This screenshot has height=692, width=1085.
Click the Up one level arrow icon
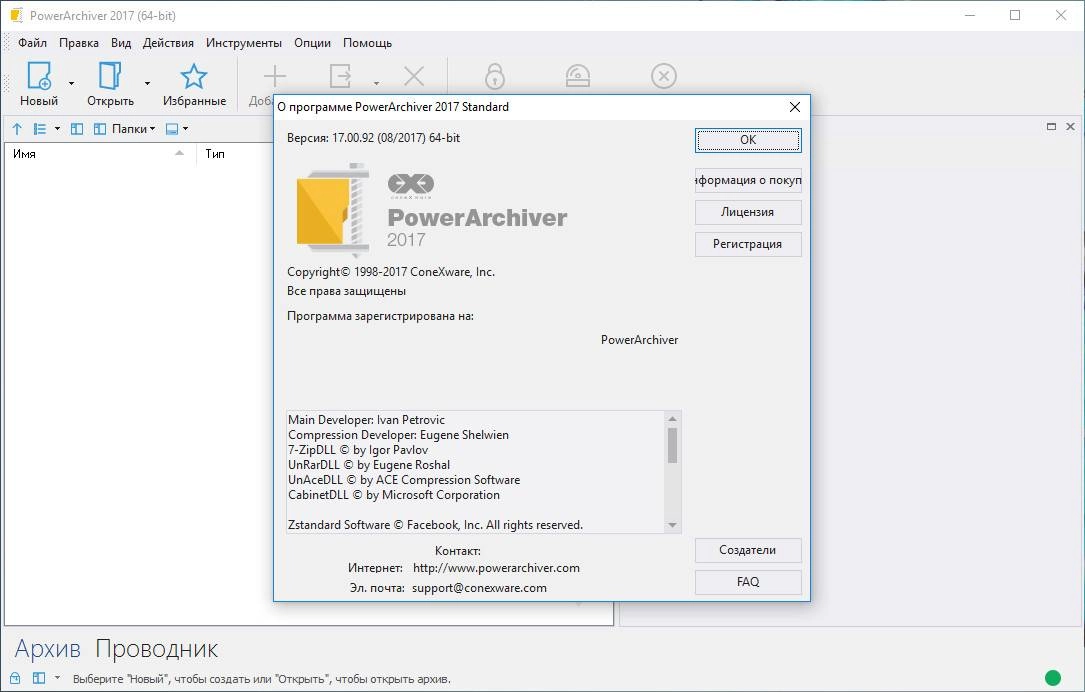coord(17,129)
